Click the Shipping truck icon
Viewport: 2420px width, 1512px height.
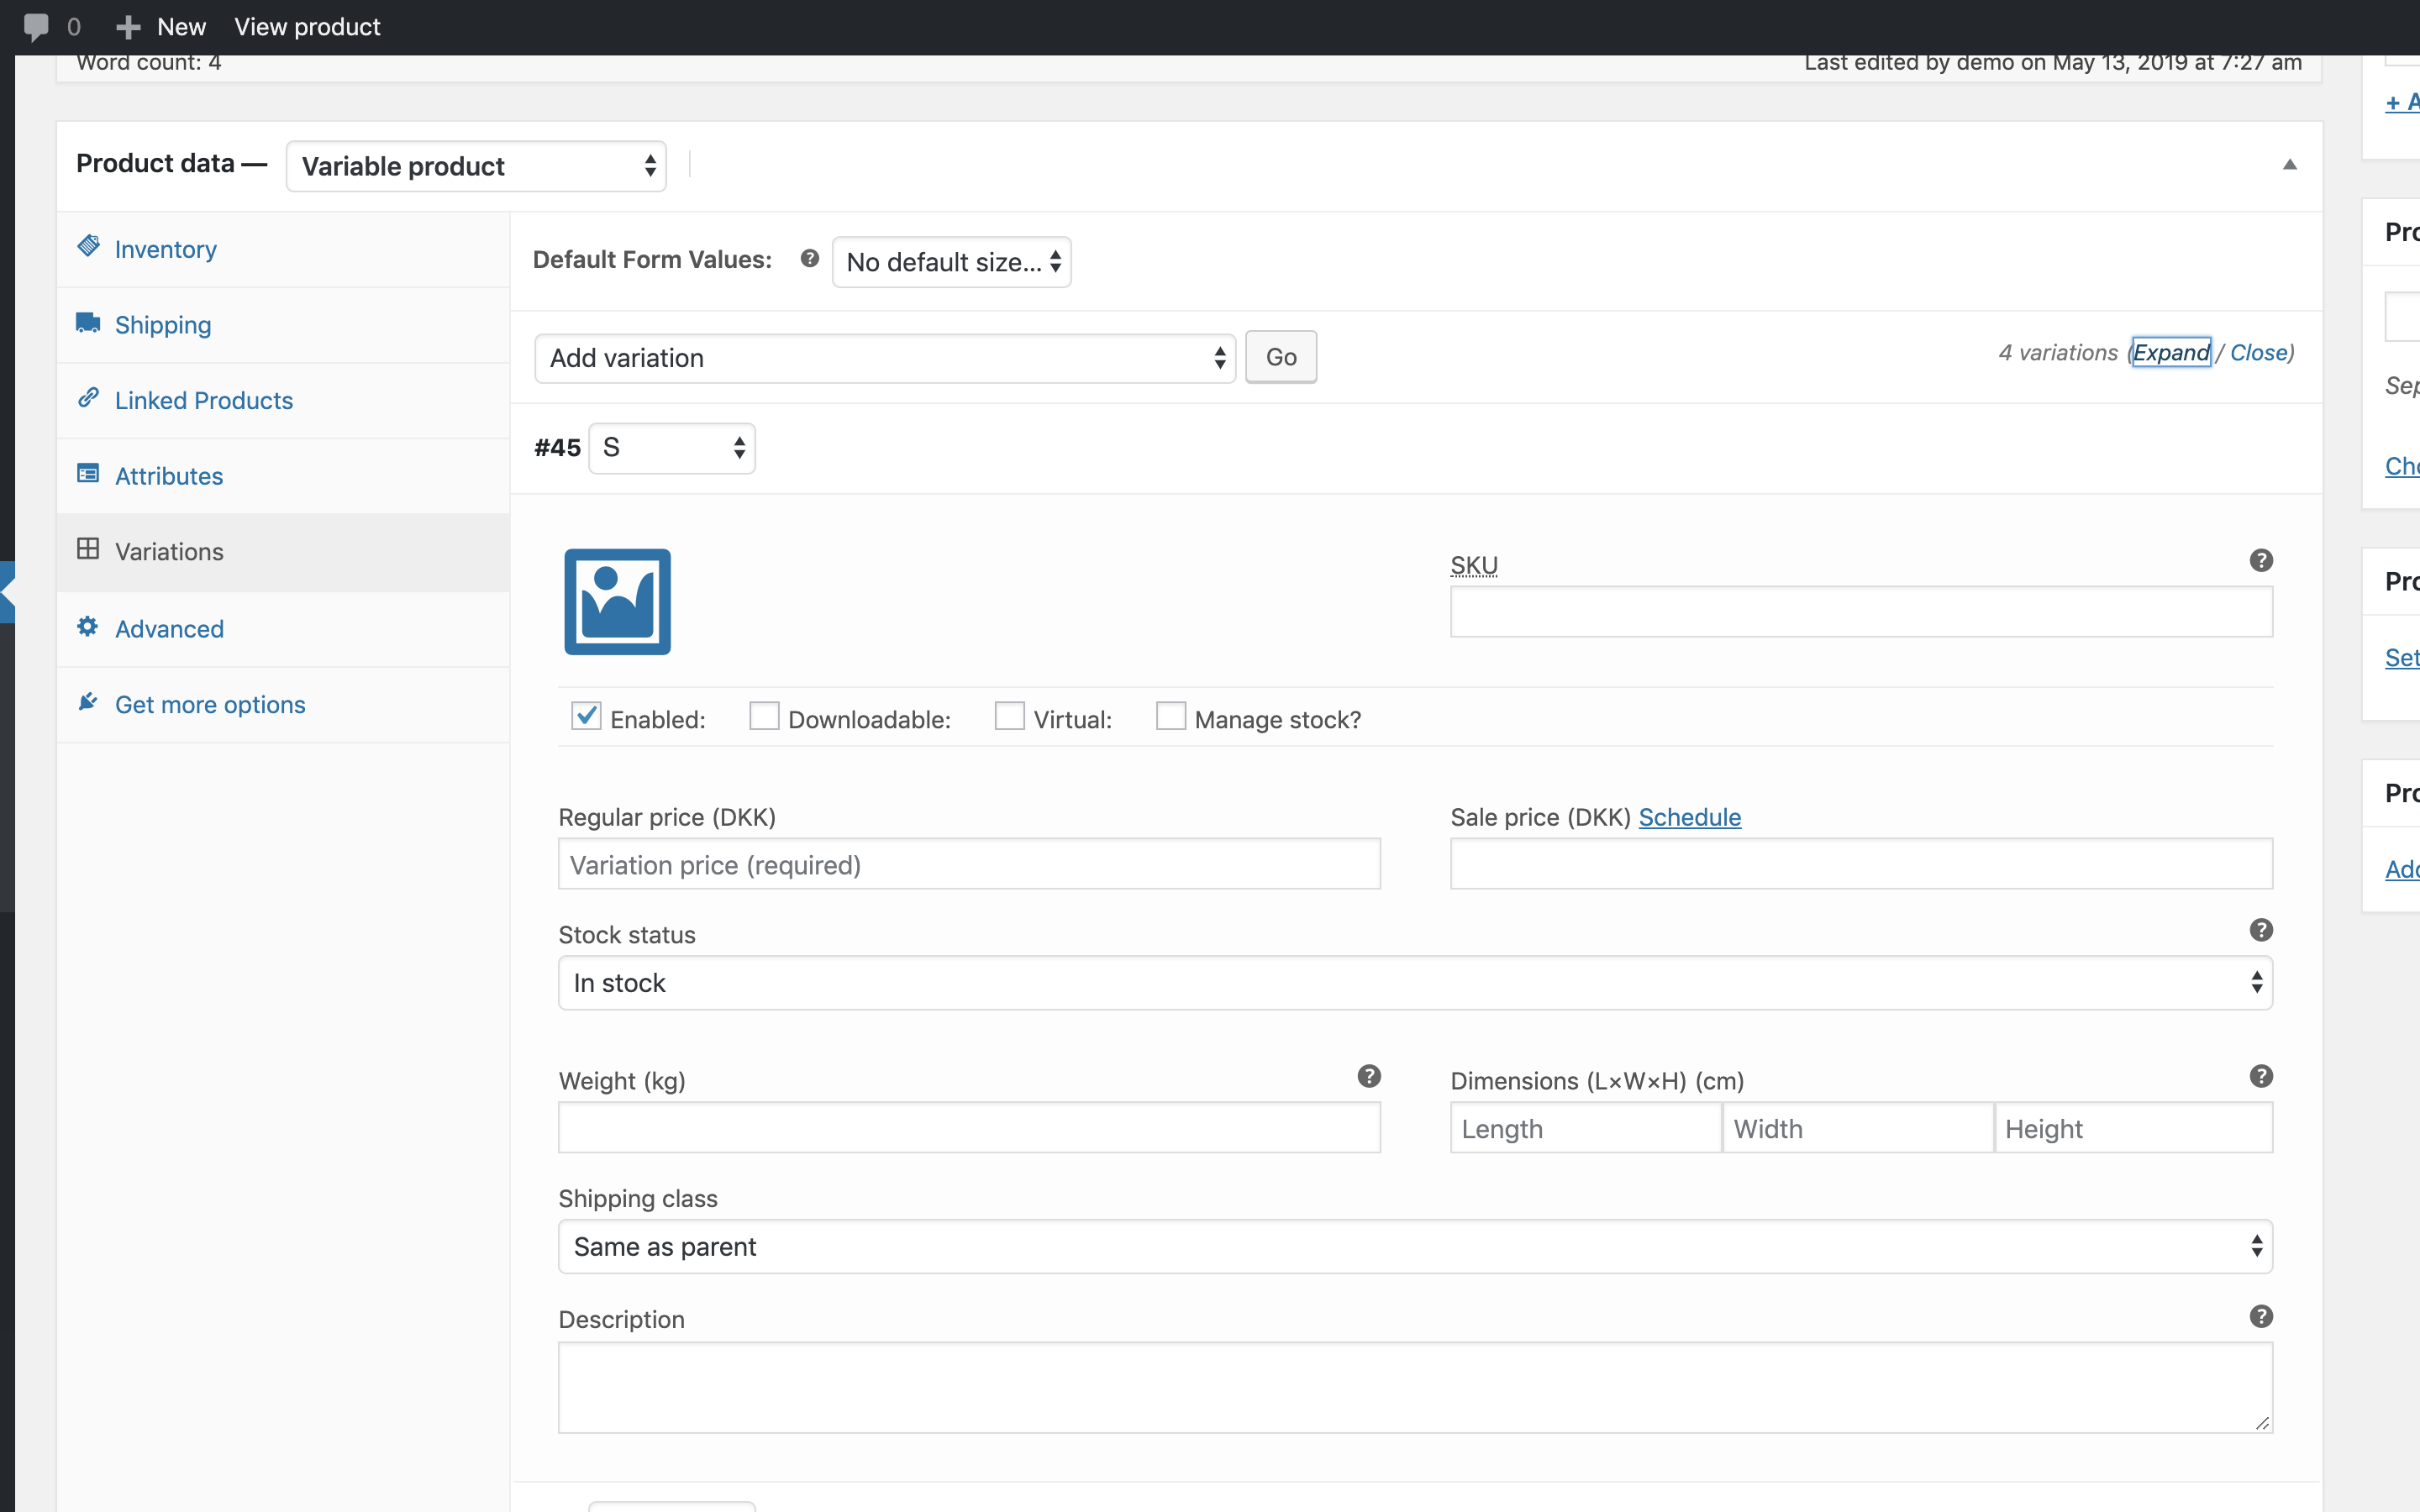coord(87,323)
